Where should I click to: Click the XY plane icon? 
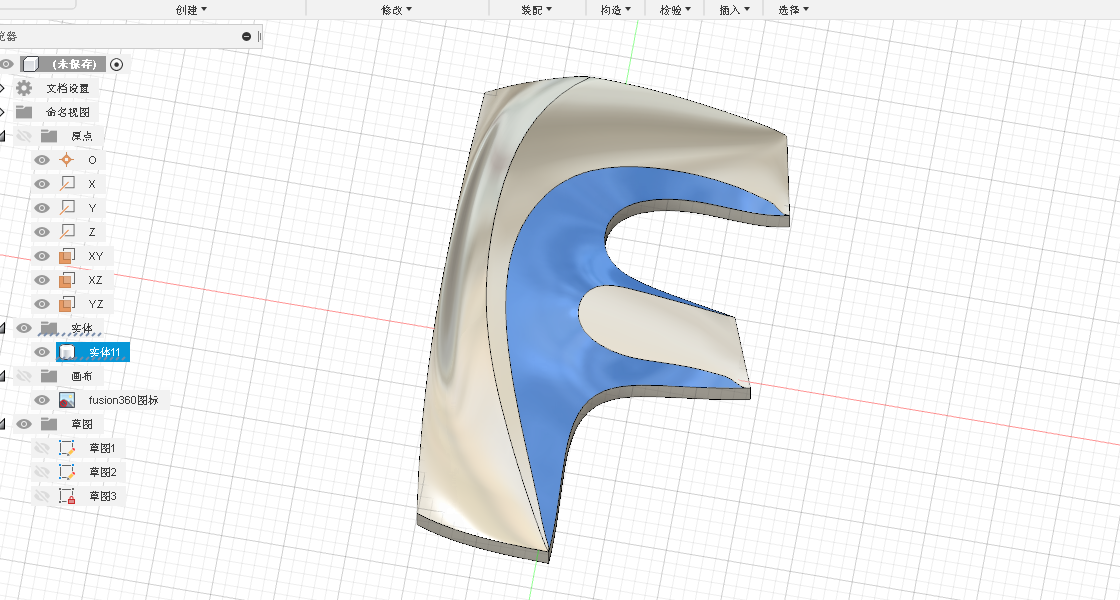click(x=66, y=256)
